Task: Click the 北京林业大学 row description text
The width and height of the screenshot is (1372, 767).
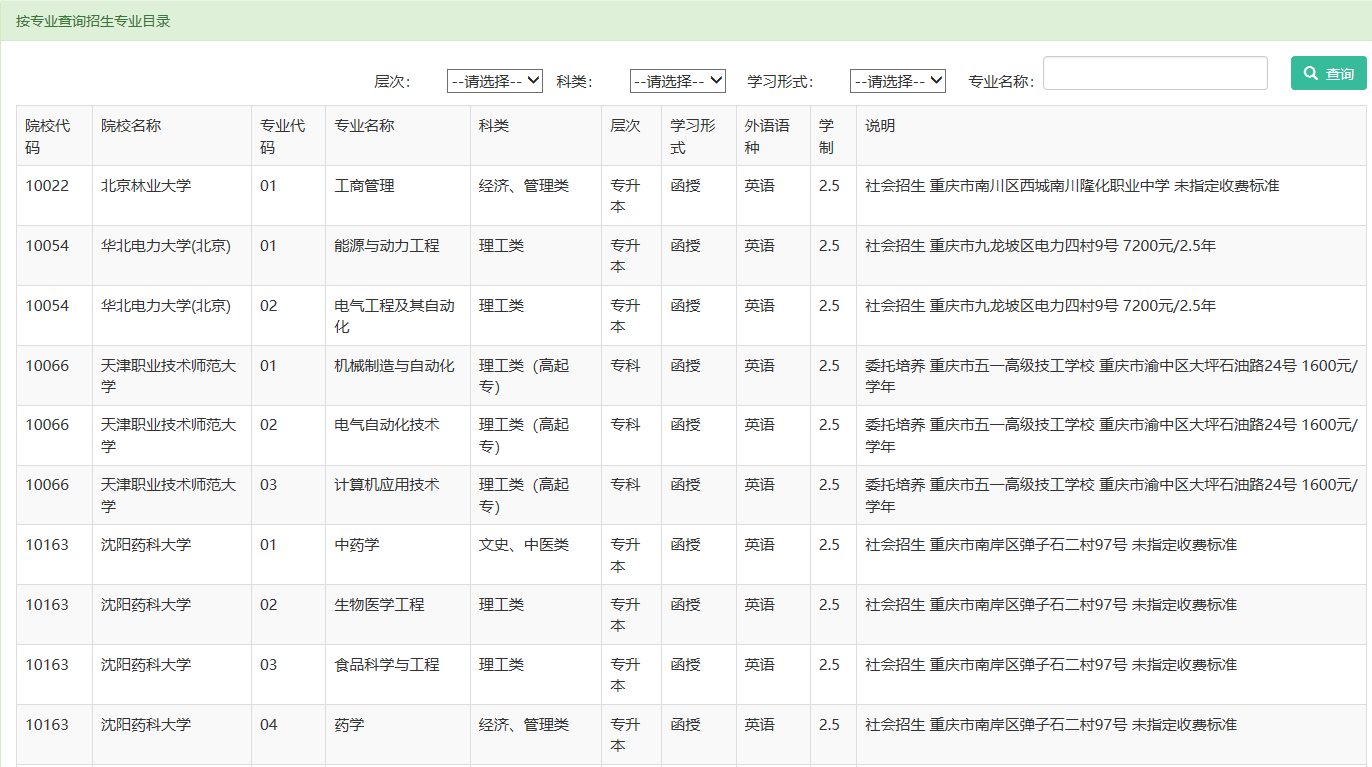Action: tap(1072, 186)
